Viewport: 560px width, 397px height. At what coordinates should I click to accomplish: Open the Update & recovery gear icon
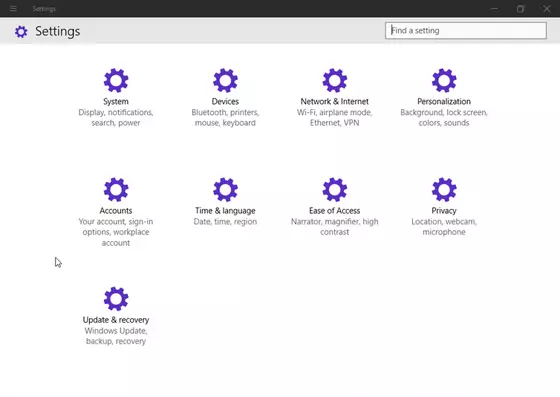[116, 299]
